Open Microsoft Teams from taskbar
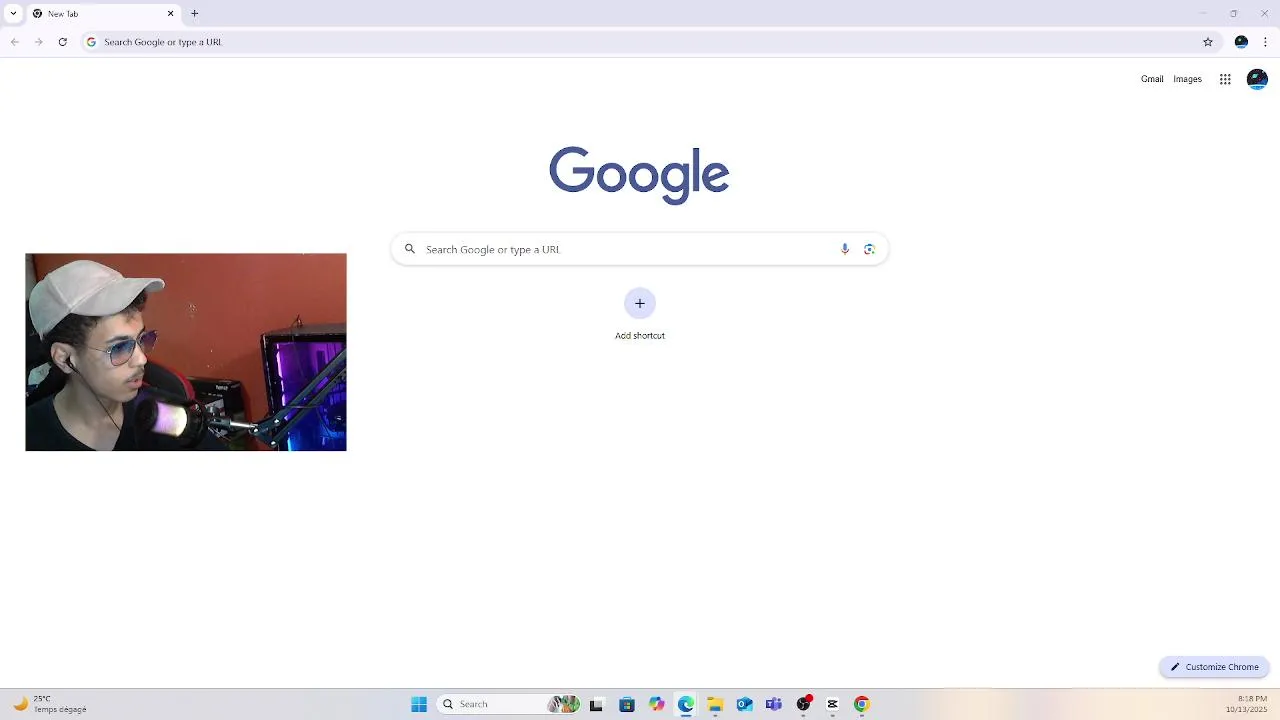This screenshot has height=720, width=1280. [774, 704]
